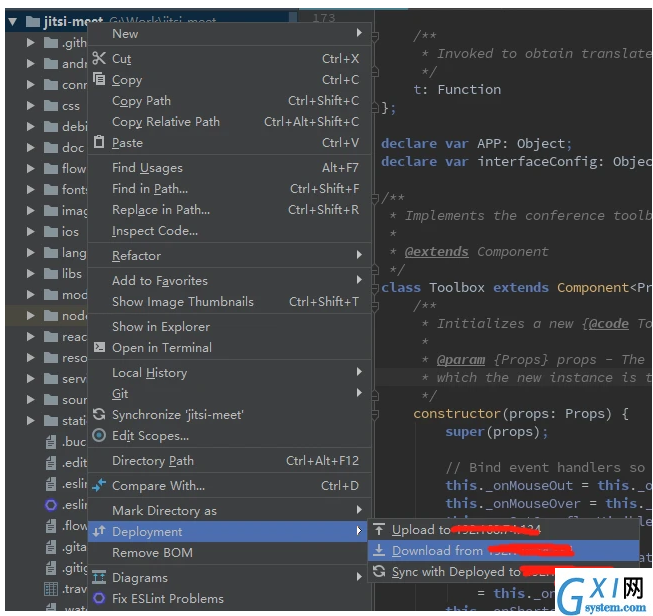Click the .gita file icon
Viewport: 653px width, 616px height.
pos(51,546)
